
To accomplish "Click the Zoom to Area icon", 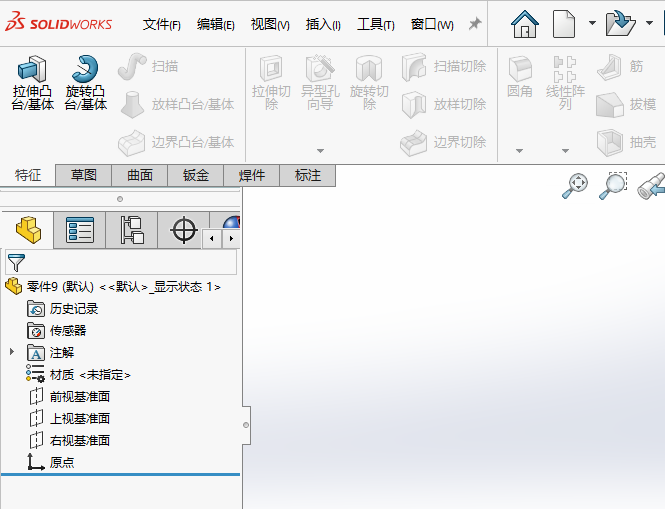I will point(613,185).
